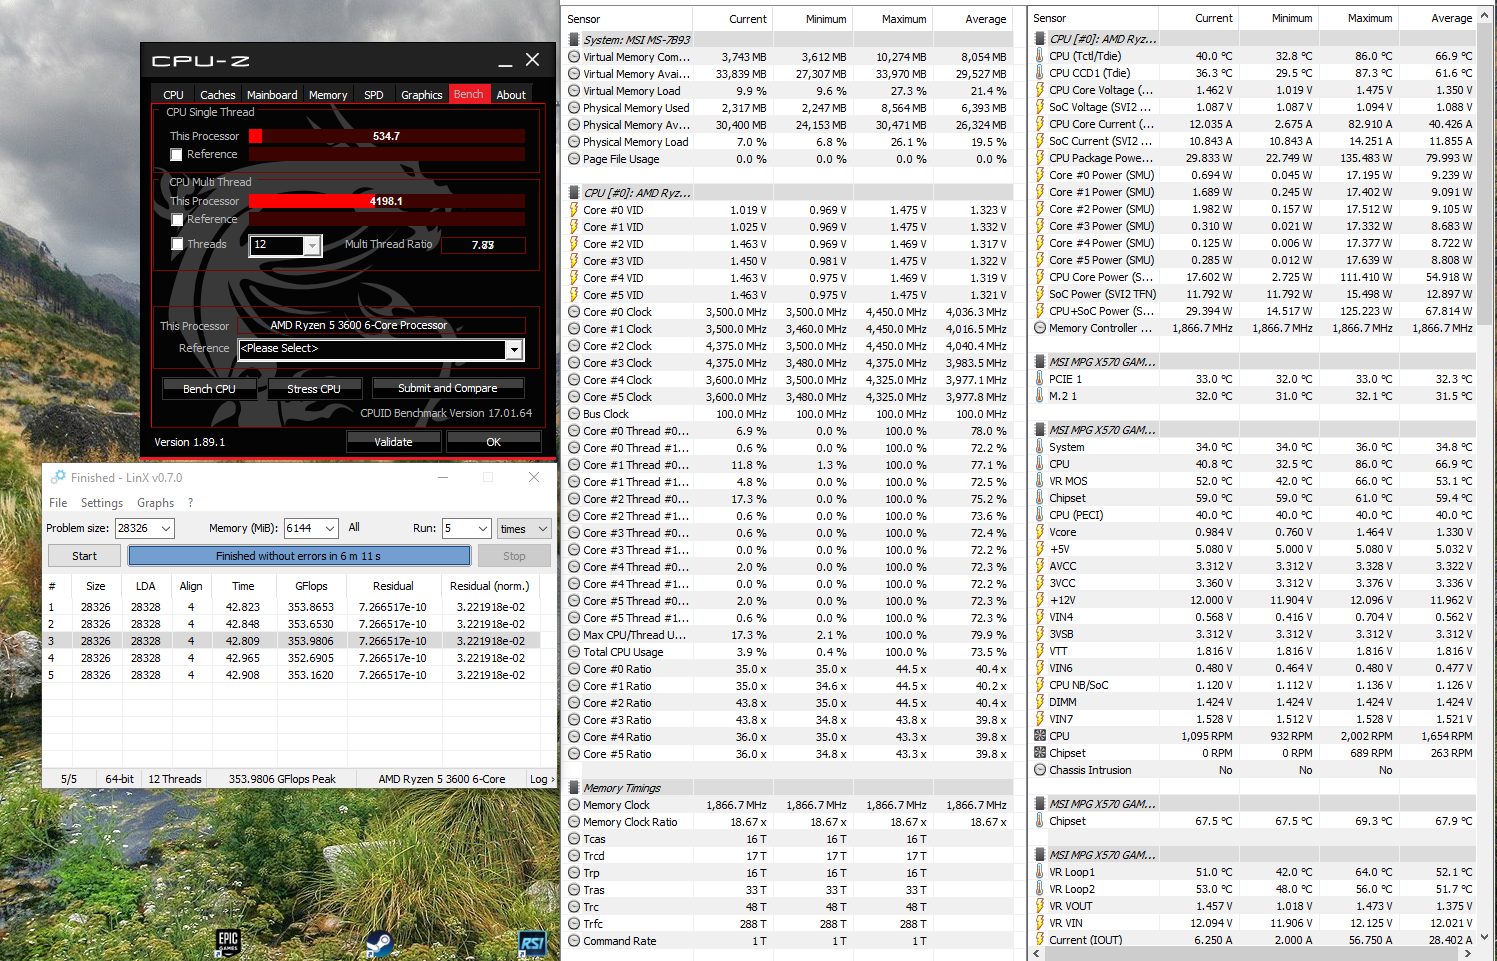Image resolution: width=1497 pixels, height=961 pixels.
Task: Click the sensor list scroll-down arrow
Action: click(1485, 937)
